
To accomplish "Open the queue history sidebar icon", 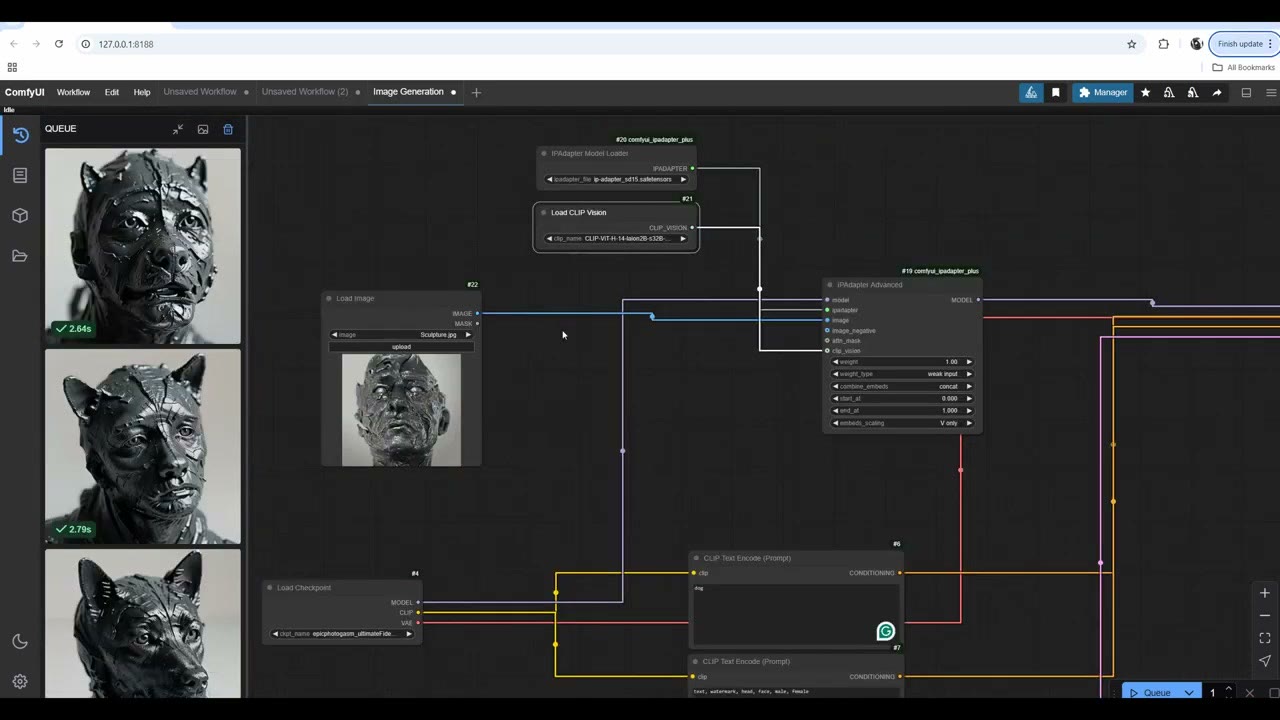I will (20, 135).
